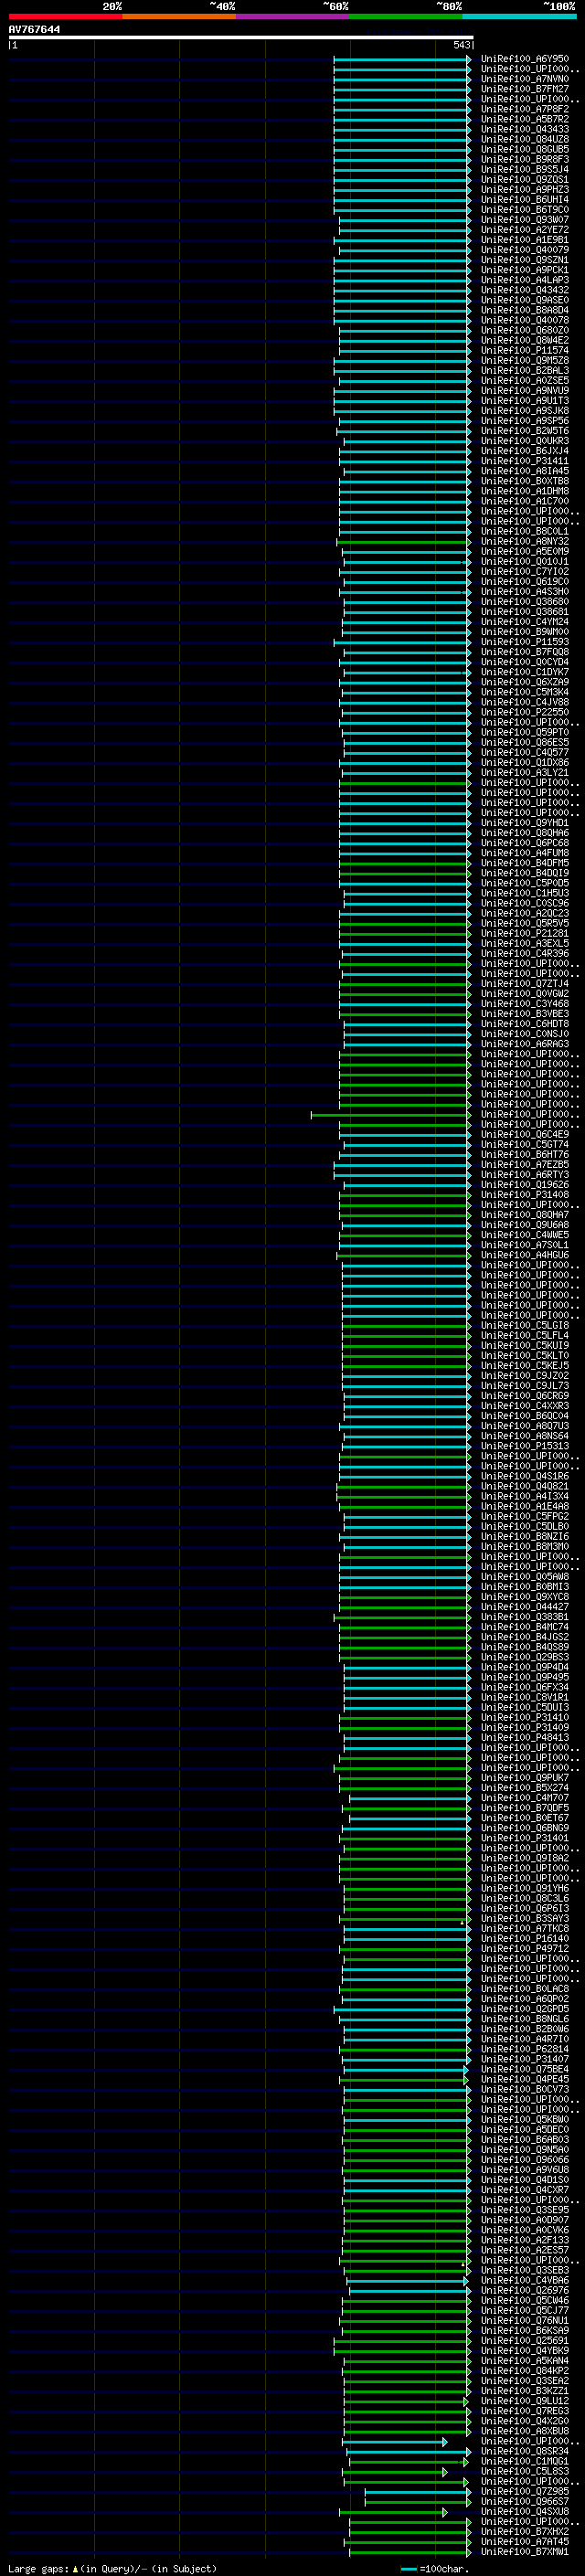Select the UniRef100_A9NVU9 label
Screen dimensions: 585x2576
[x=524, y=390]
